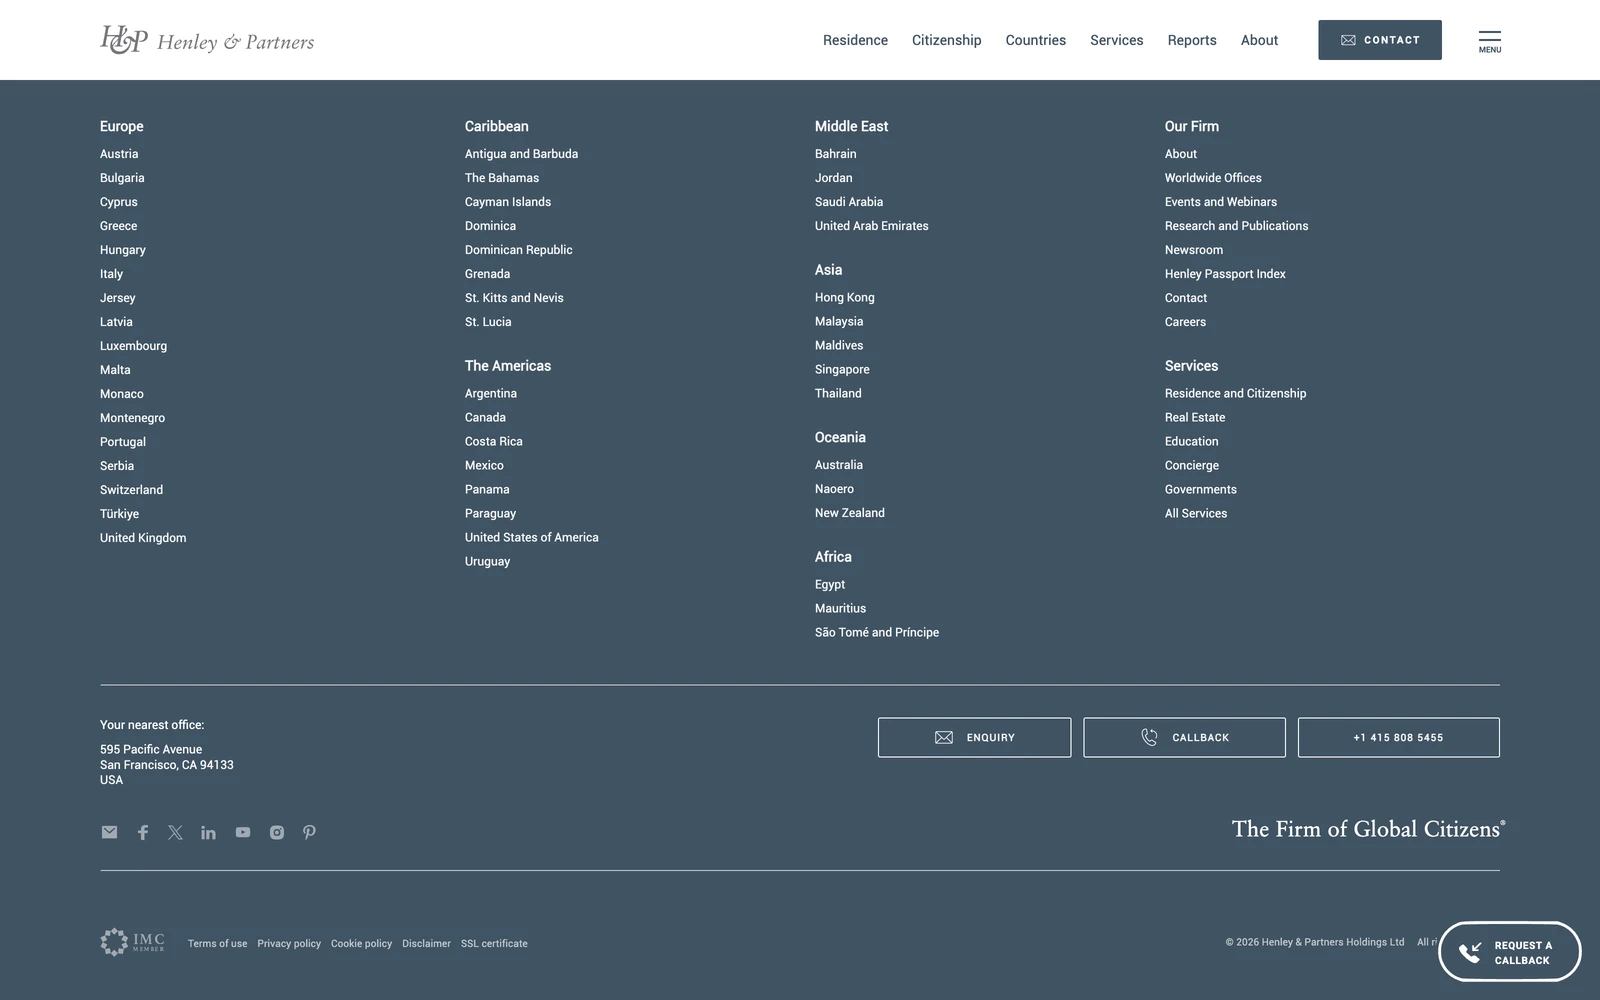Open the Hong Kong link
1600x1000 pixels.
(844, 297)
